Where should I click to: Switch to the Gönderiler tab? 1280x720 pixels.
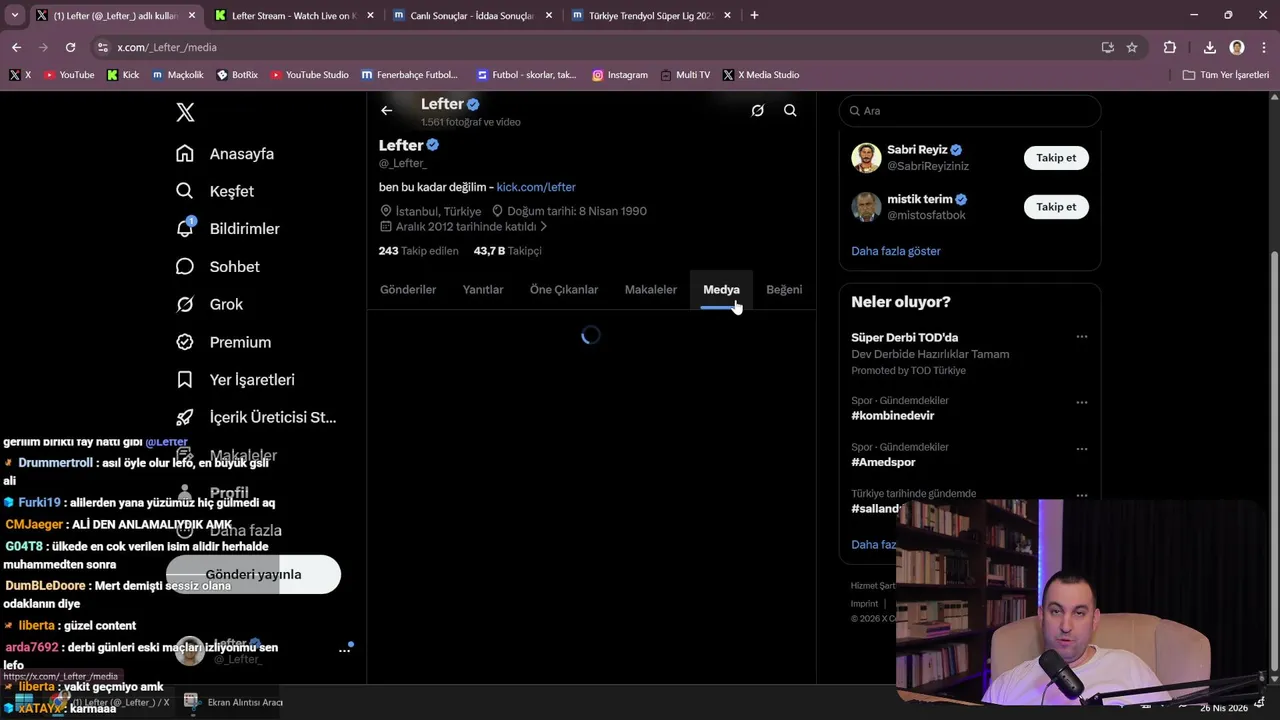[408, 290]
